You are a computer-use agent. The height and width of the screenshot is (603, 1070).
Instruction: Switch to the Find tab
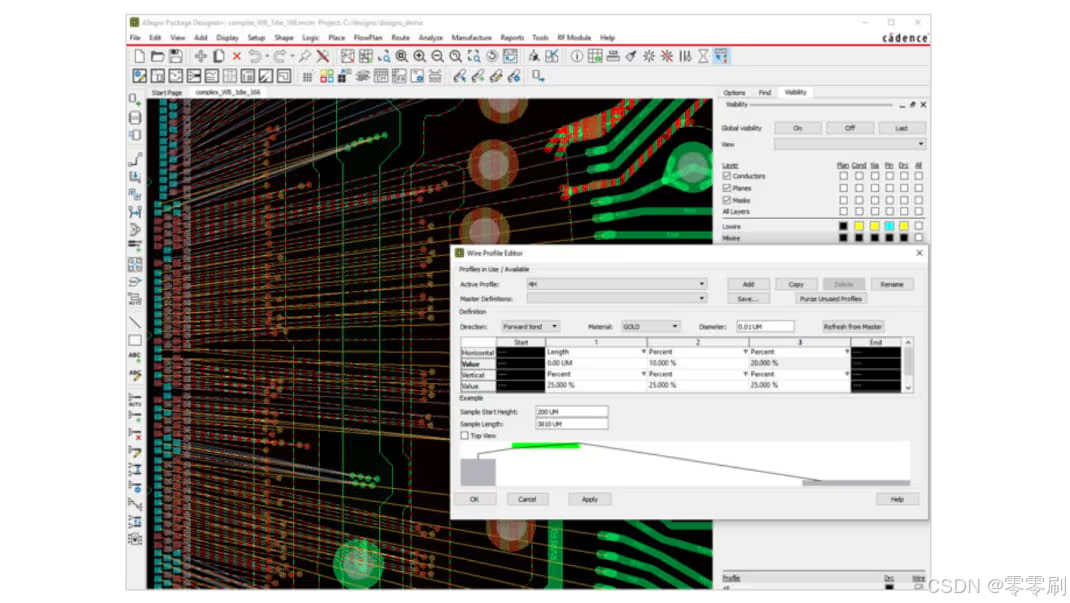764,92
